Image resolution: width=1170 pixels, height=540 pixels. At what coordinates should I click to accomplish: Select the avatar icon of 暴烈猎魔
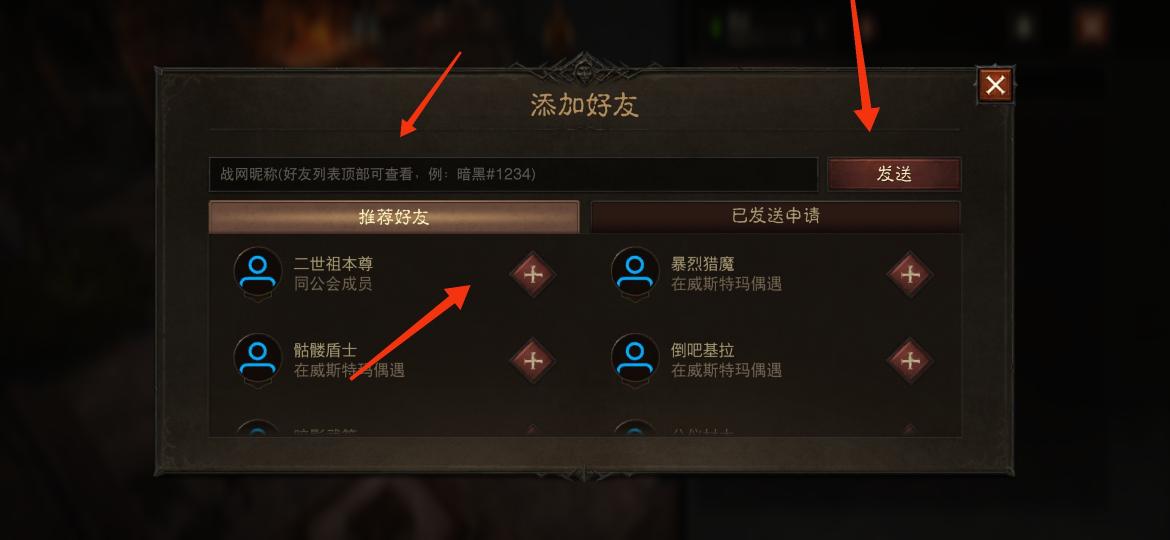(635, 273)
